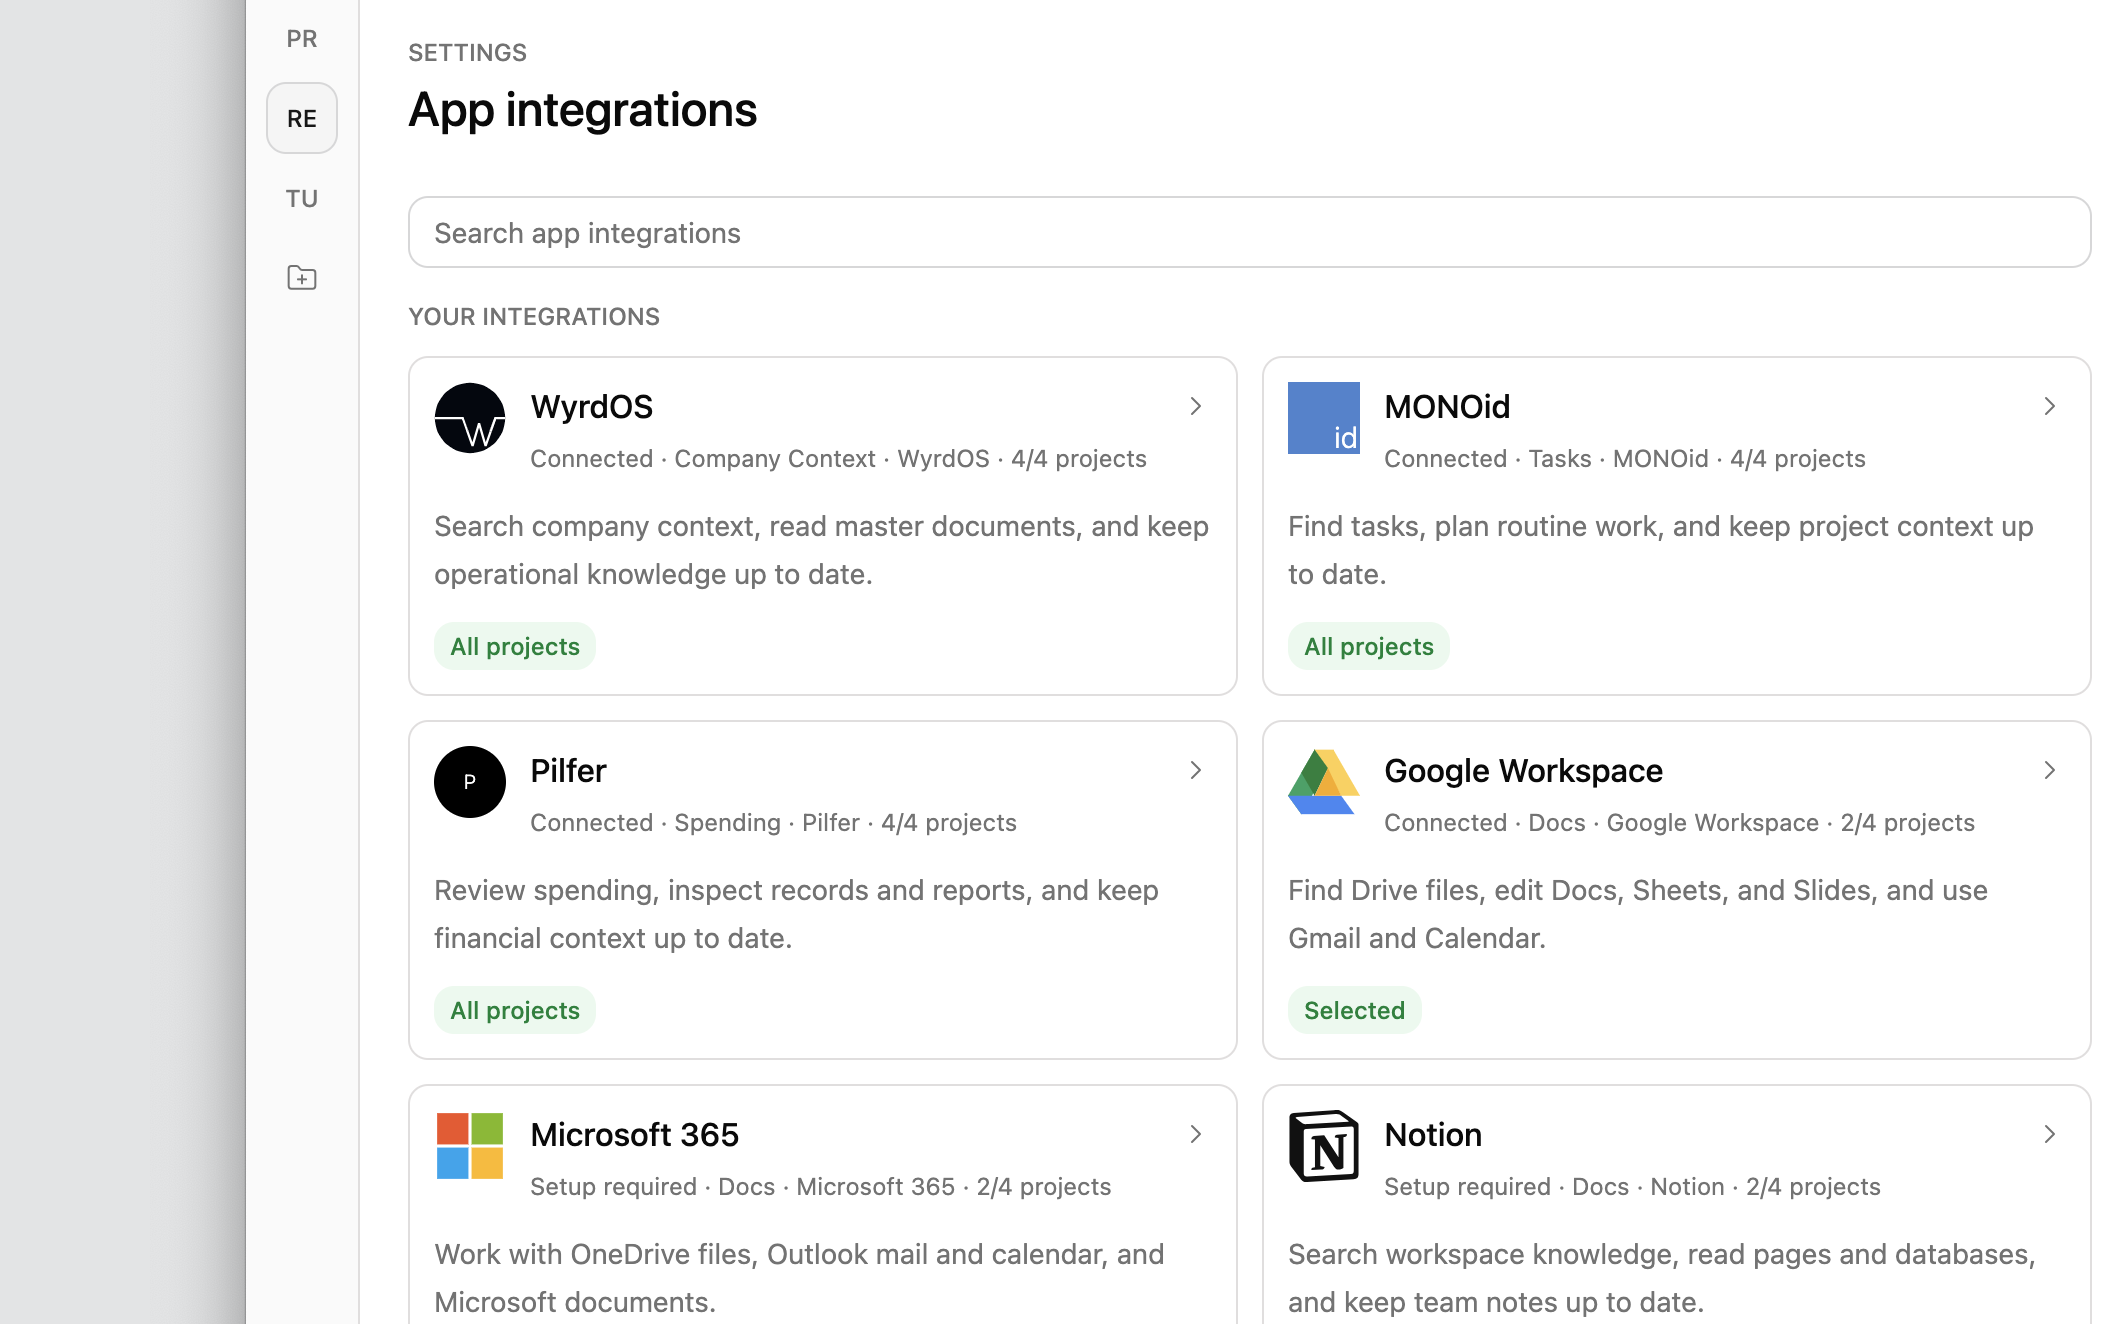Open the Pilfer integration title
Screen dimensions: 2126x1324
(x=568, y=771)
